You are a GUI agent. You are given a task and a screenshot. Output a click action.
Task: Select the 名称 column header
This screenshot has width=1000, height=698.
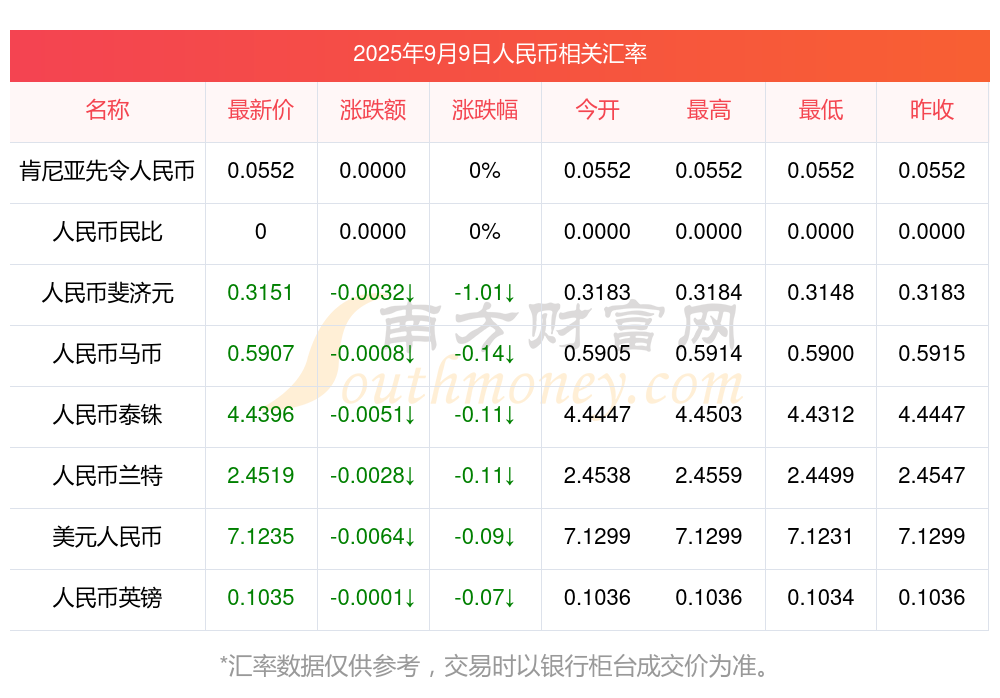(x=107, y=110)
